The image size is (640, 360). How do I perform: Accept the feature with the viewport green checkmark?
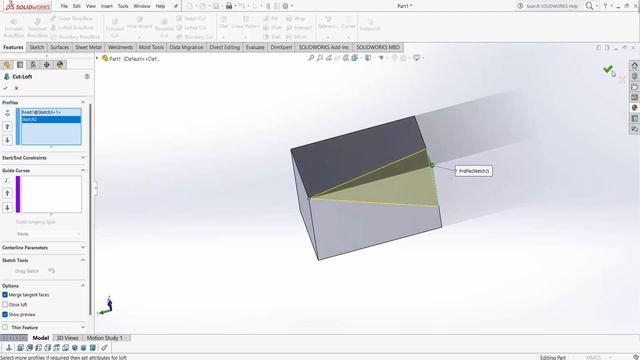point(608,69)
